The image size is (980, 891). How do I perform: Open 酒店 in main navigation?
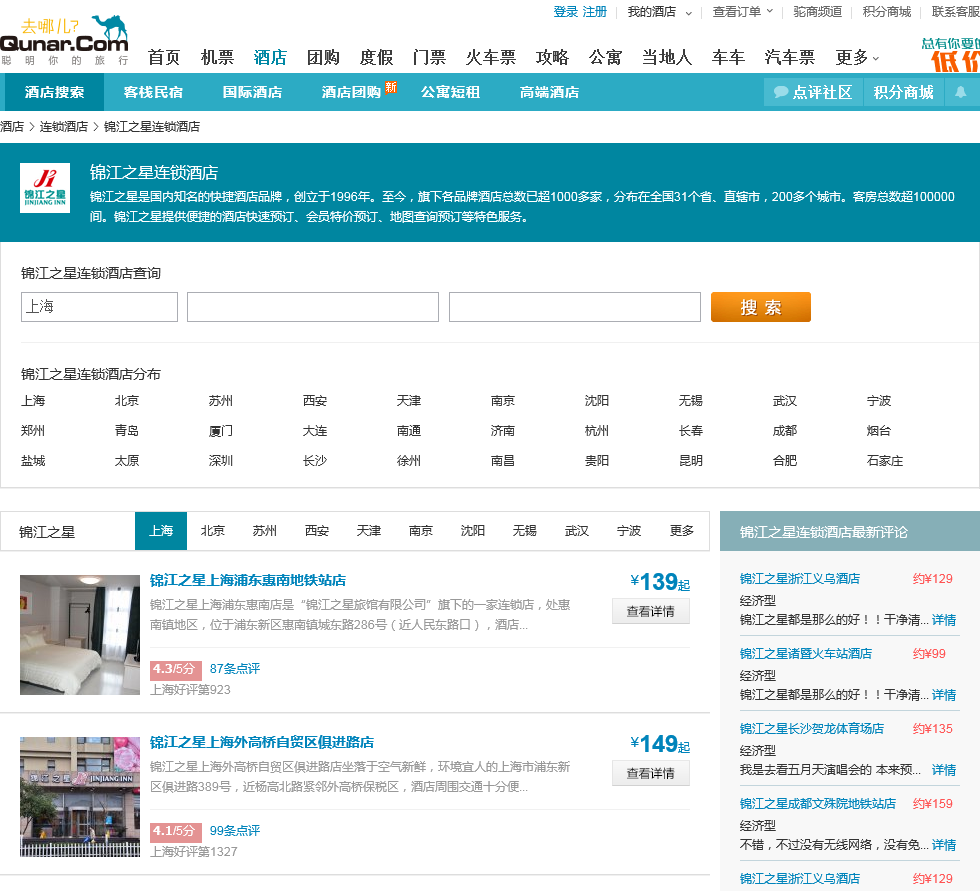[x=270, y=57]
